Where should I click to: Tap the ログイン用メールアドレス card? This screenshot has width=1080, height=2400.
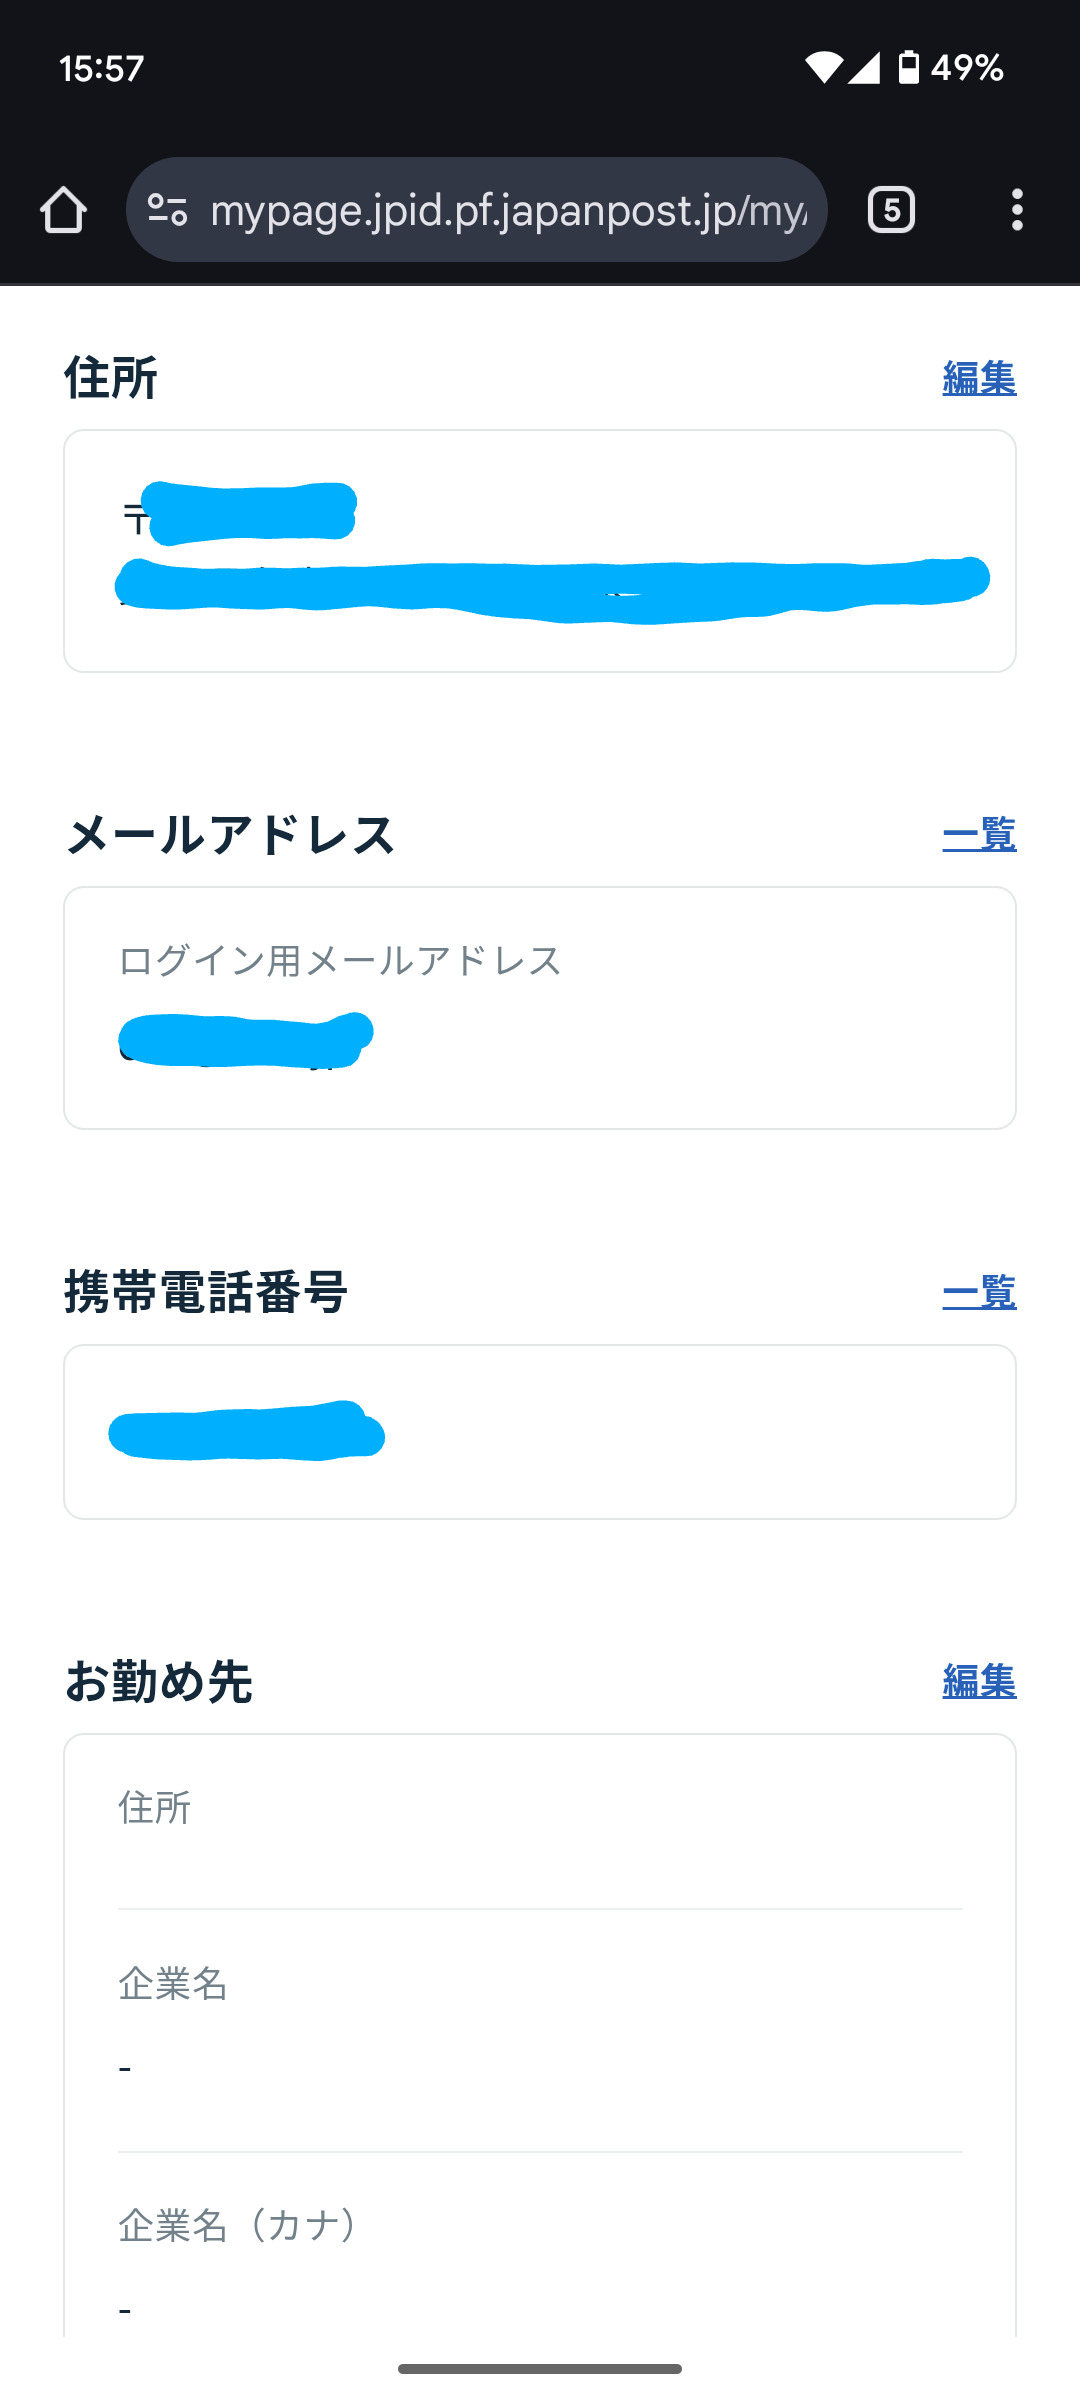click(x=540, y=1008)
